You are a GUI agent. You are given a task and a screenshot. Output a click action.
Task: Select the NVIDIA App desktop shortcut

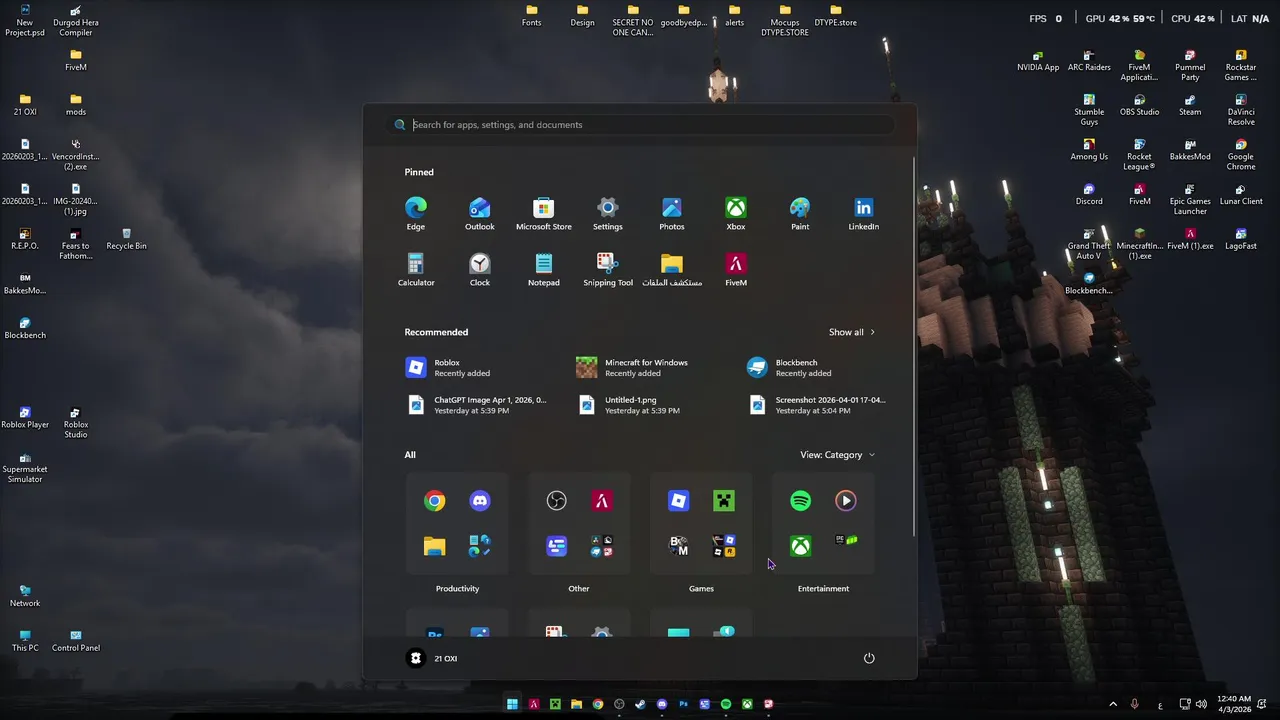tap(1038, 60)
